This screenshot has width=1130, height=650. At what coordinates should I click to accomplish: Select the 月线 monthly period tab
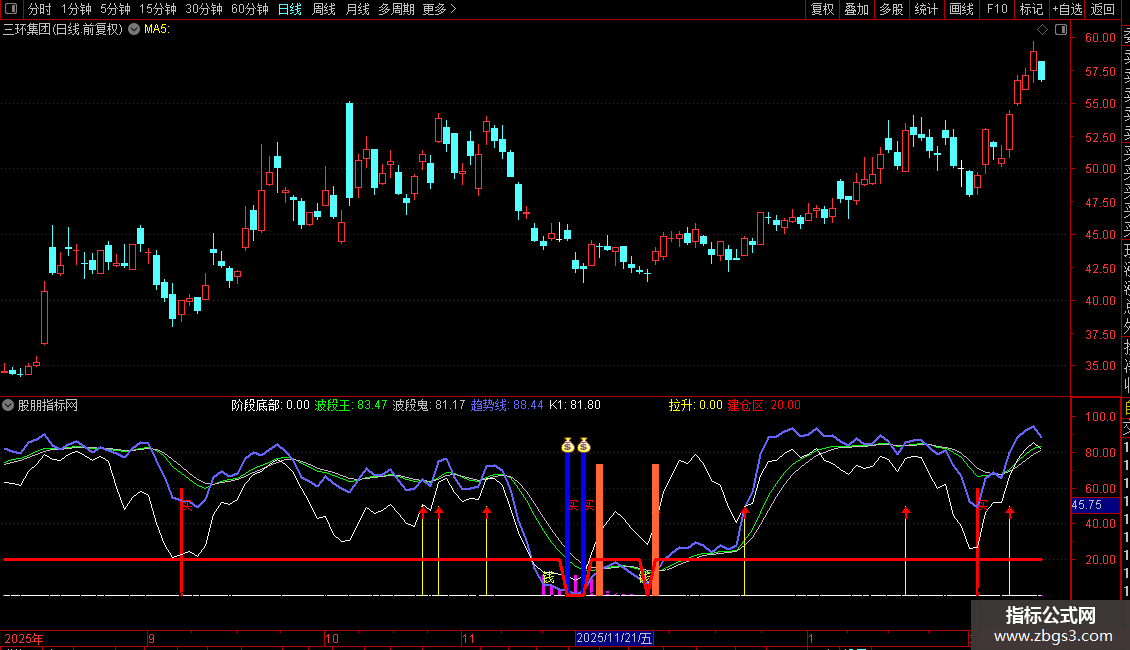coord(357,9)
